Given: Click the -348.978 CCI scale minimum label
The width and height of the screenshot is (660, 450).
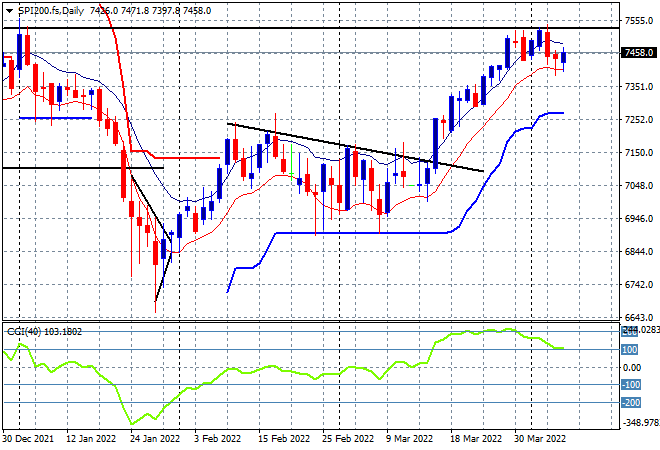Looking at the screenshot, I should (x=640, y=422).
